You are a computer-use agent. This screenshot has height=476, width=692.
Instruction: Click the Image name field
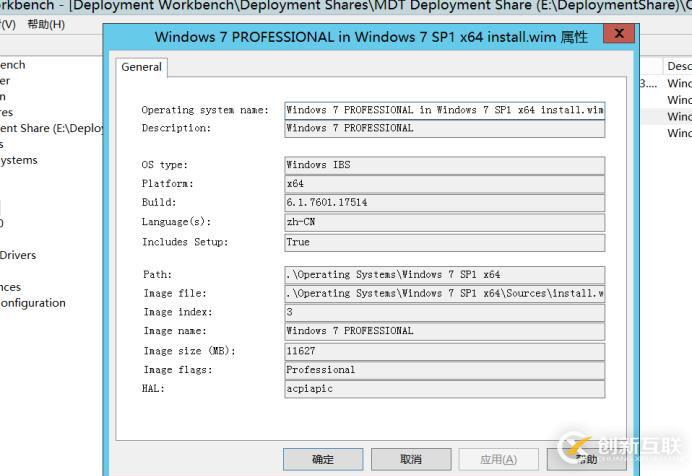pos(444,331)
